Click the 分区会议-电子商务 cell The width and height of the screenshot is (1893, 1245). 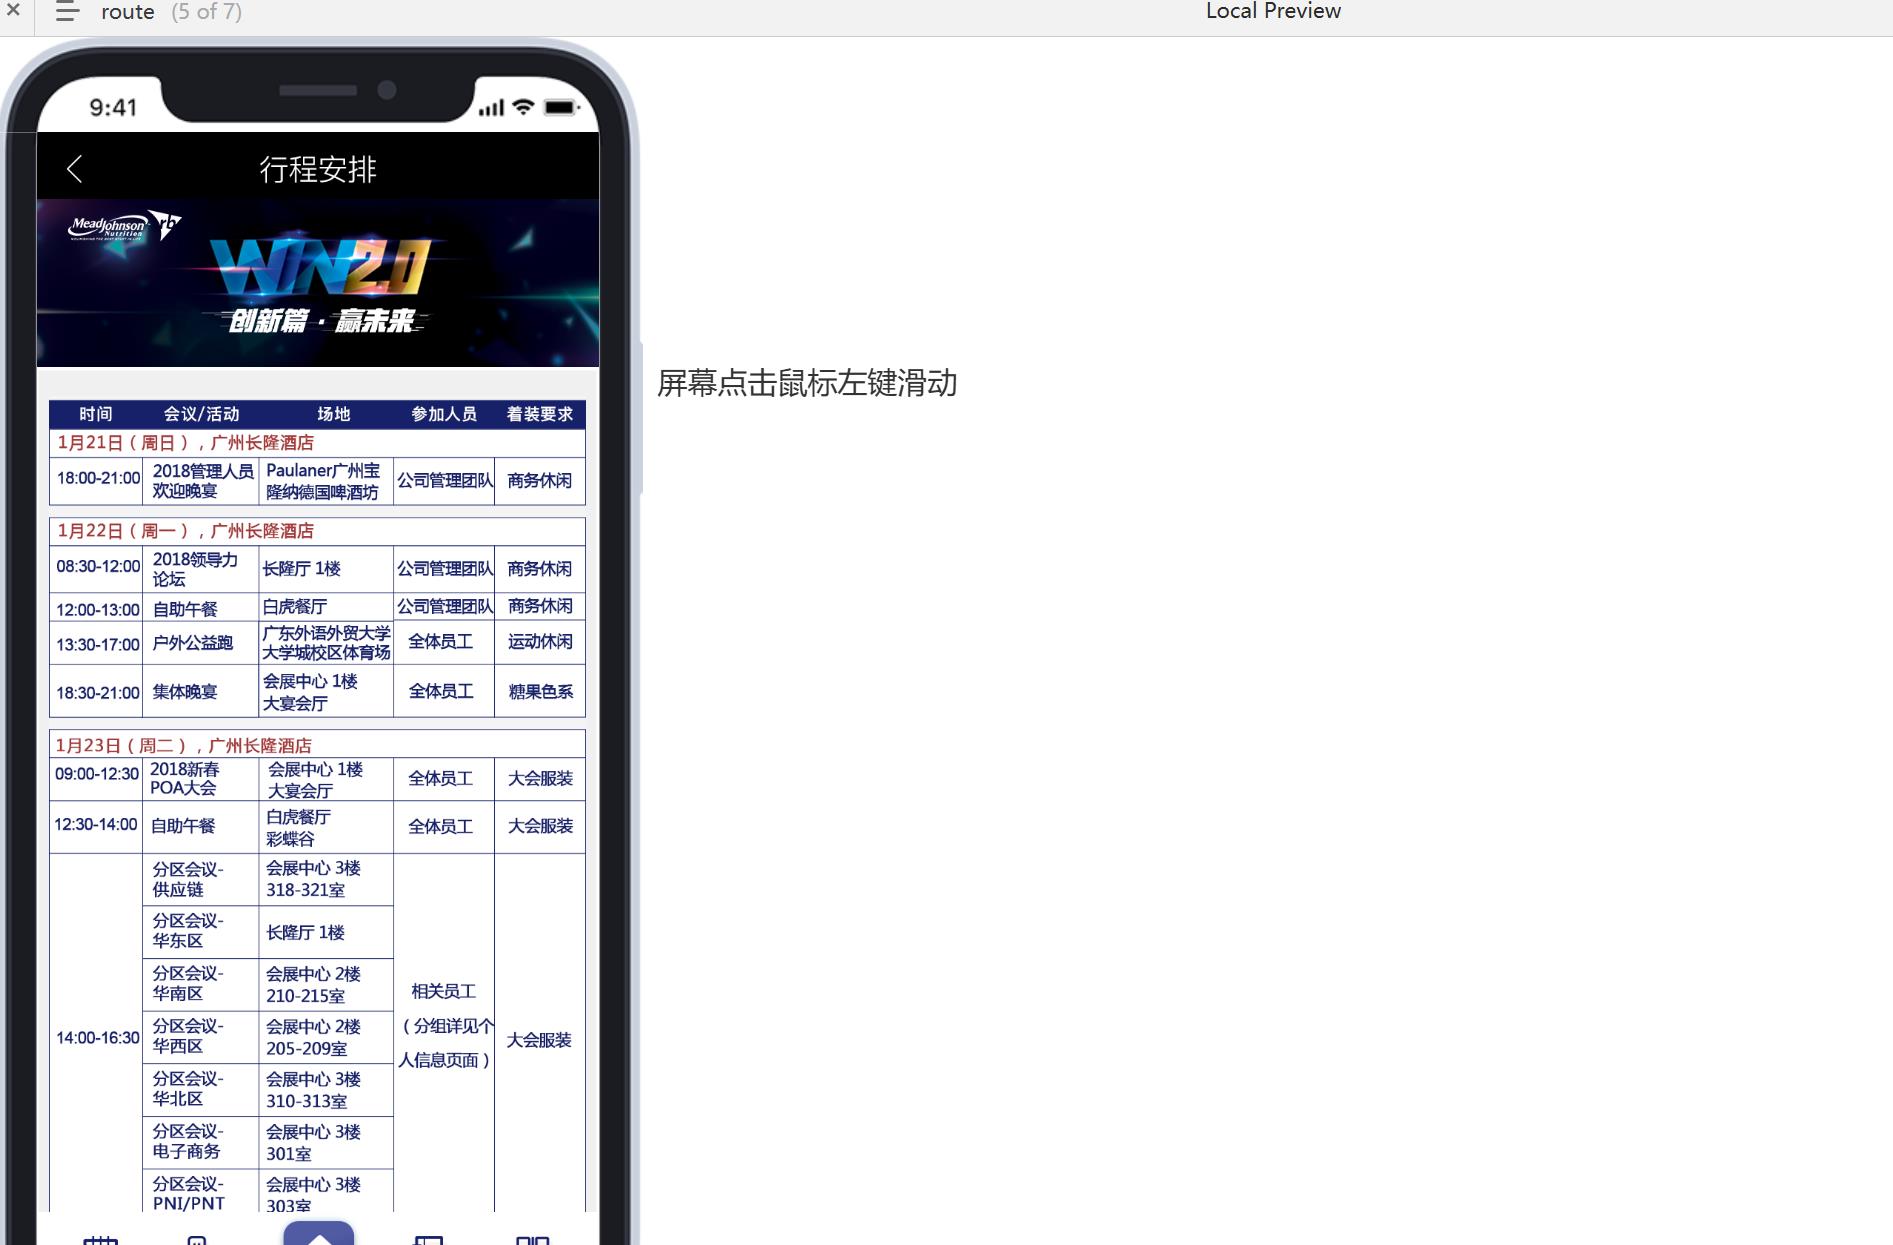(201, 1143)
